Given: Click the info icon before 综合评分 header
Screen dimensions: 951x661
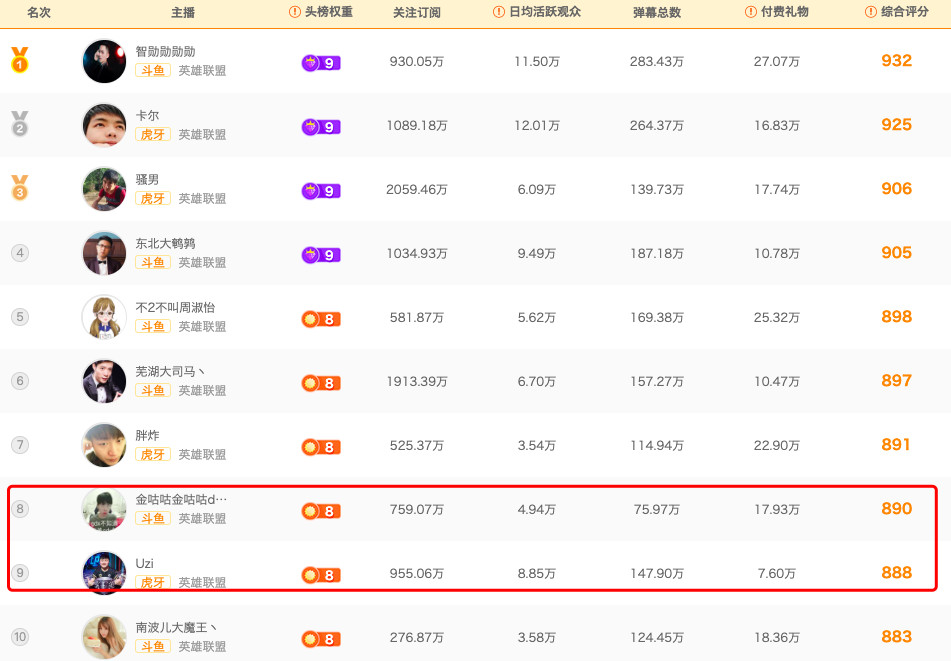Looking at the screenshot, I should 870,12.
